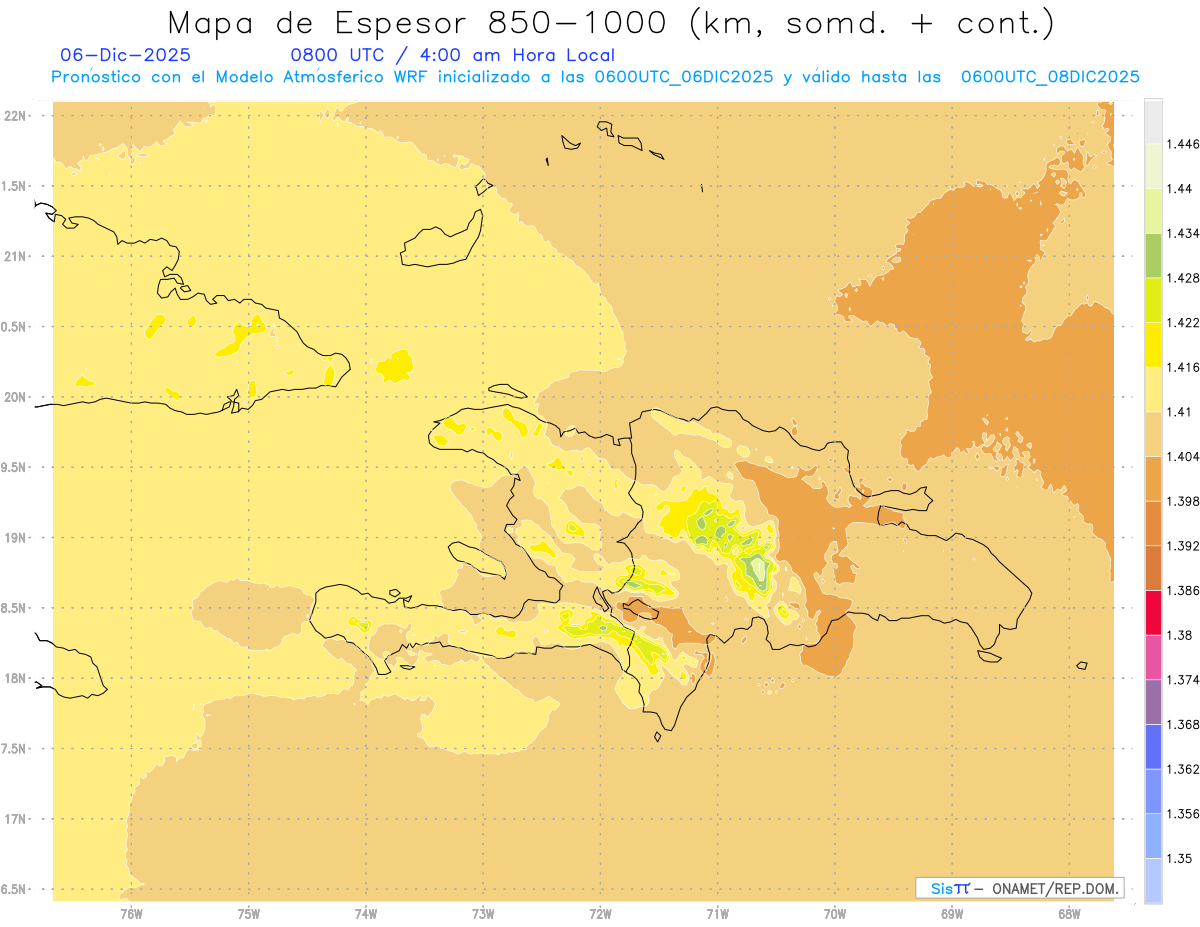
Task: Click the "70W" longitude label
Action: [x=835, y=913]
